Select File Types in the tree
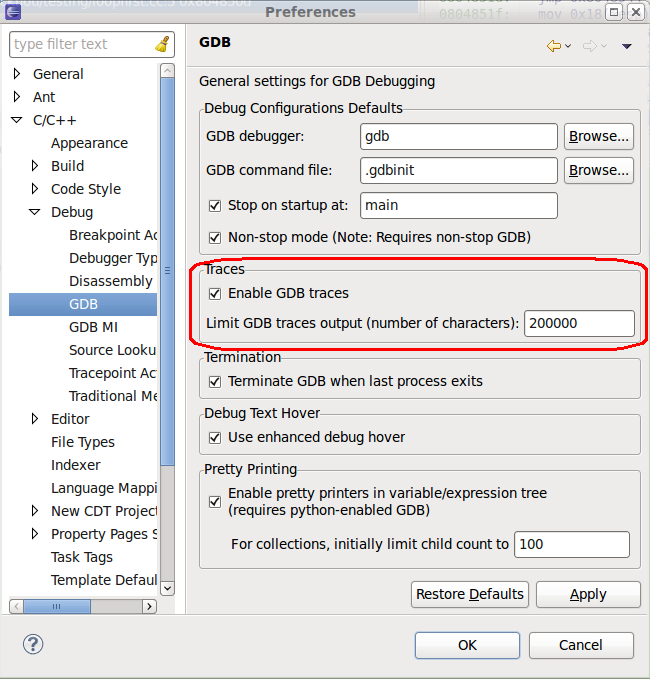 pyautogui.click(x=83, y=442)
